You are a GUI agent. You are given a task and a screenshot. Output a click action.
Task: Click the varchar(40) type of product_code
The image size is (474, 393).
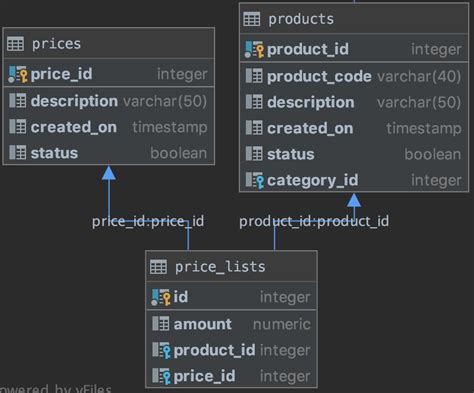[419, 77]
